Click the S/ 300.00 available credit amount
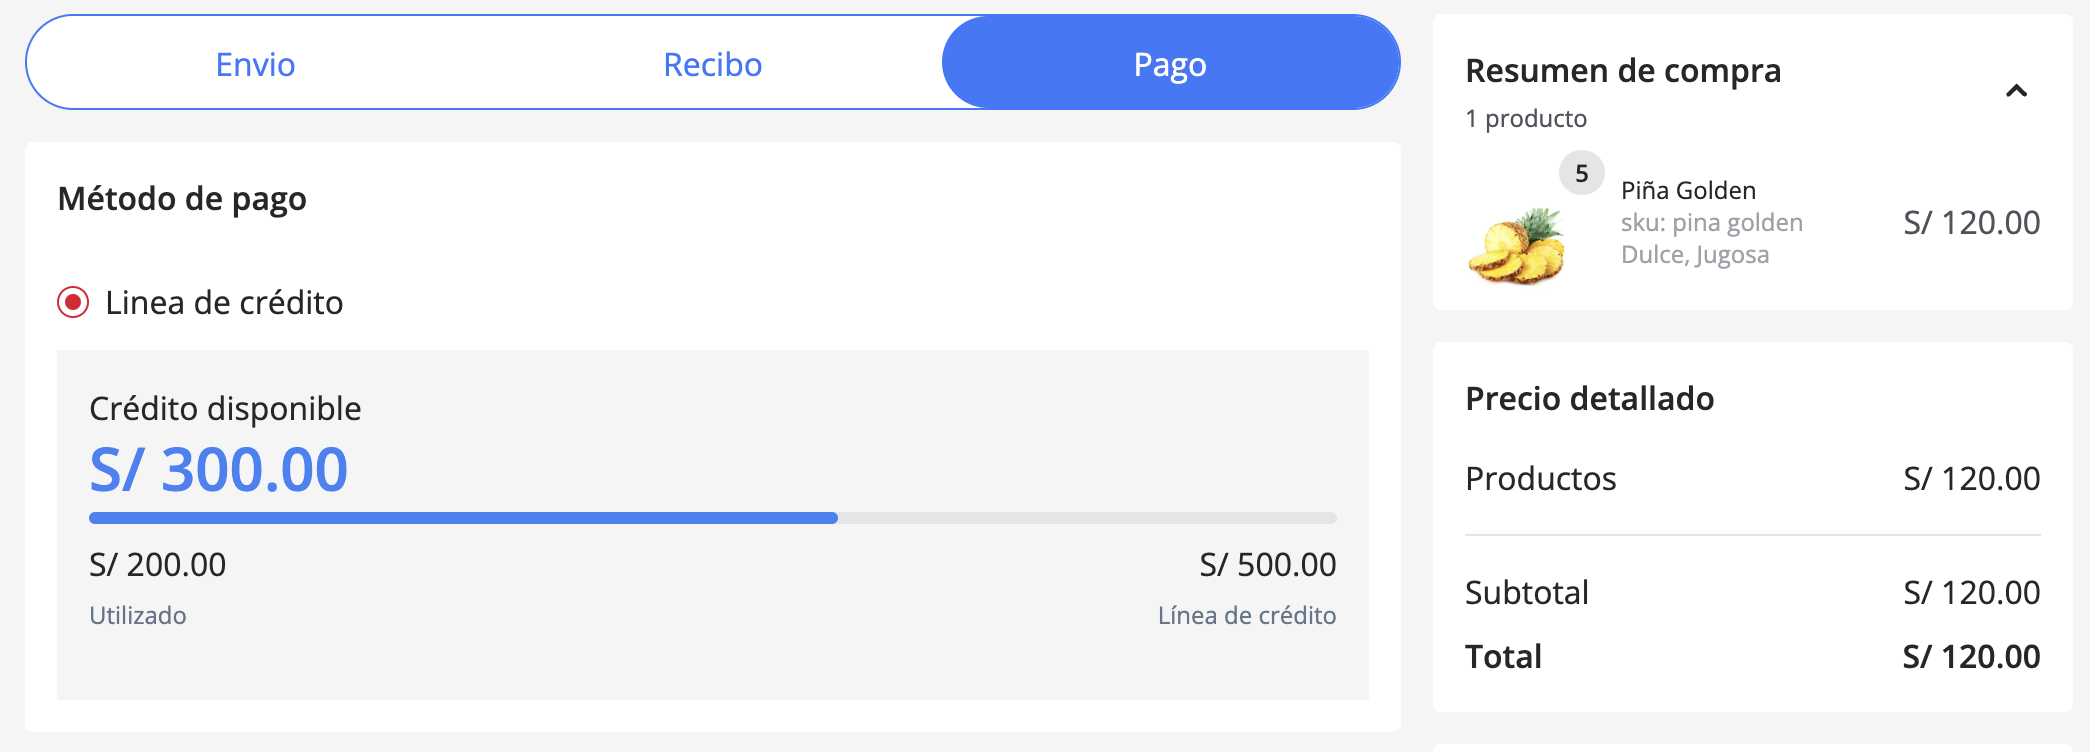 coord(219,470)
